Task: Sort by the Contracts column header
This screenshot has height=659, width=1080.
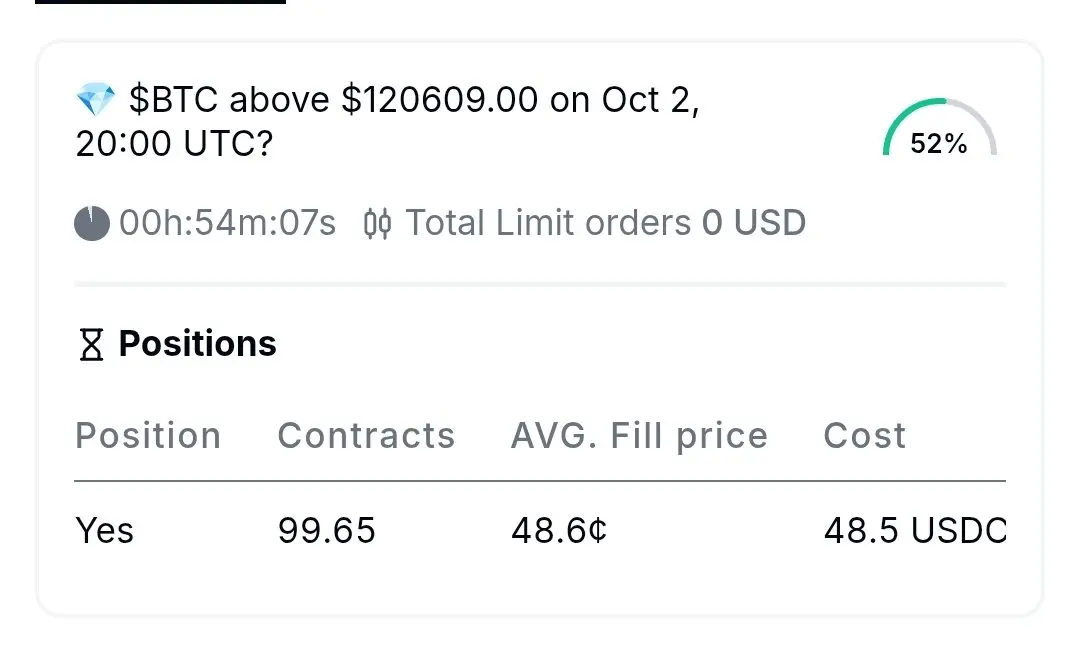Action: click(x=366, y=436)
